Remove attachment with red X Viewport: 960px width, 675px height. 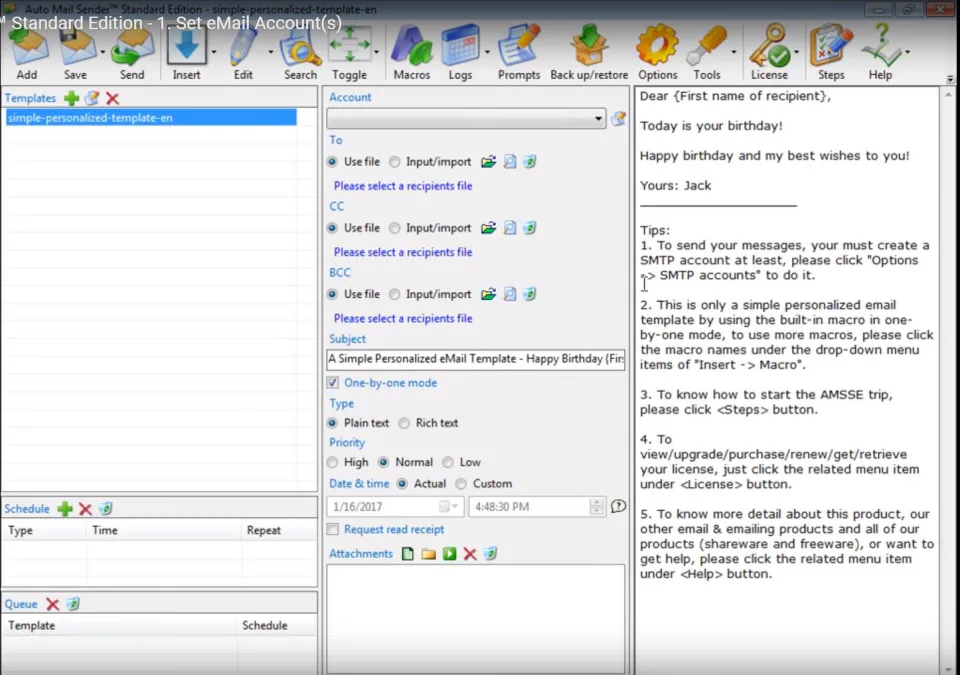coord(470,554)
